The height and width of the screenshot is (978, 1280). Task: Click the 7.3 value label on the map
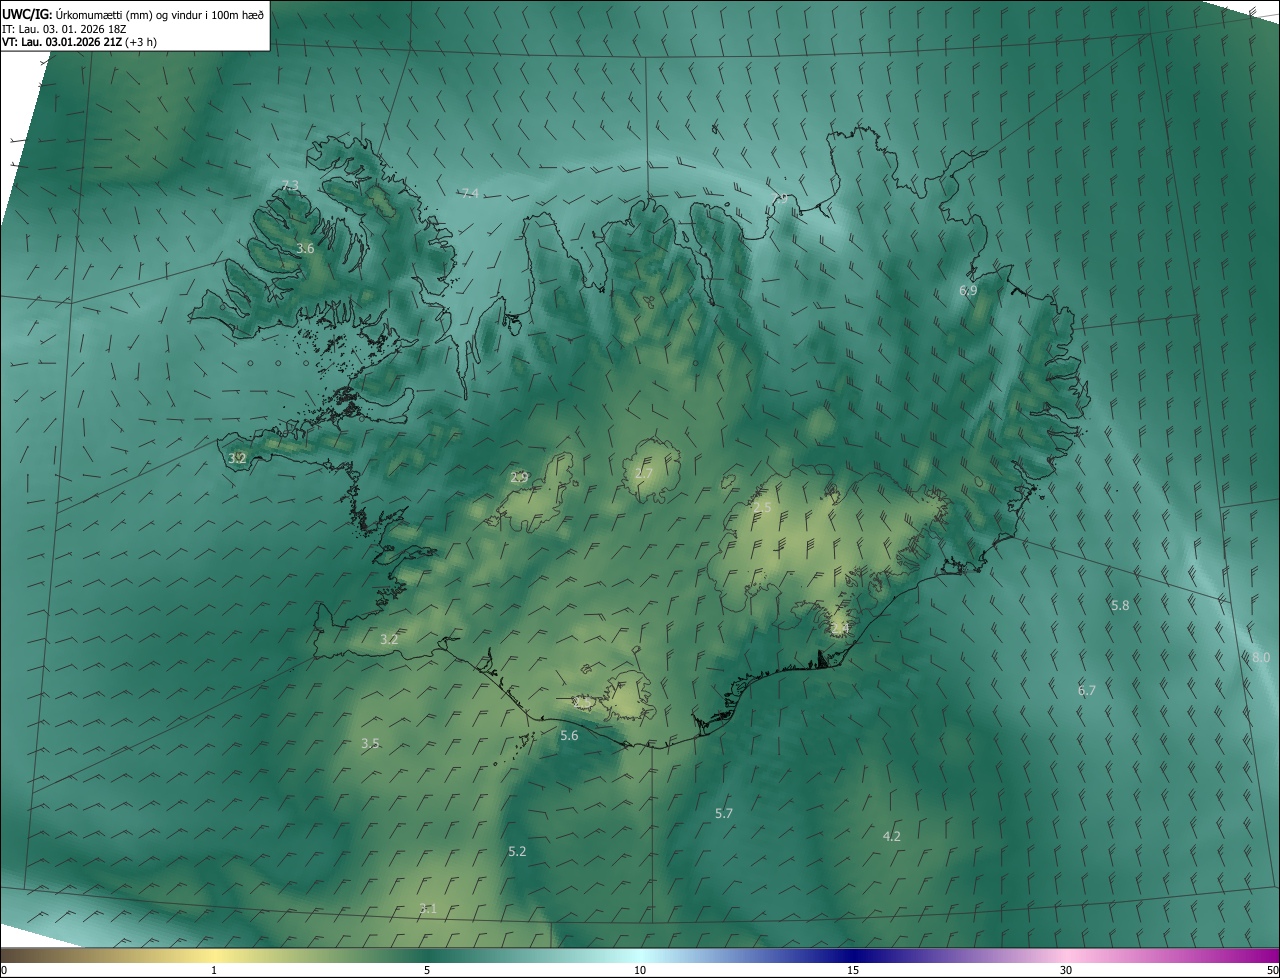pyautogui.click(x=290, y=186)
